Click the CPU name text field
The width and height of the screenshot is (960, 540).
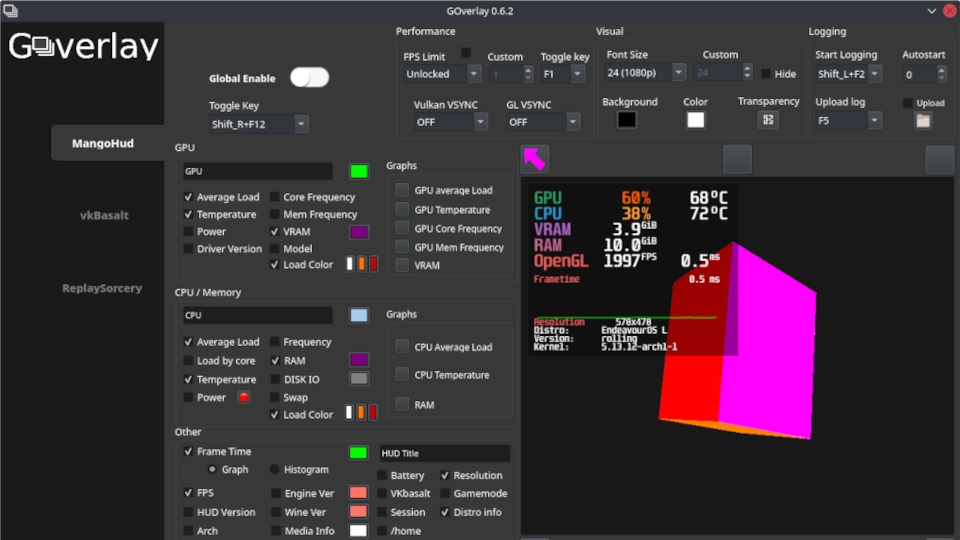[x=258, y=315]
